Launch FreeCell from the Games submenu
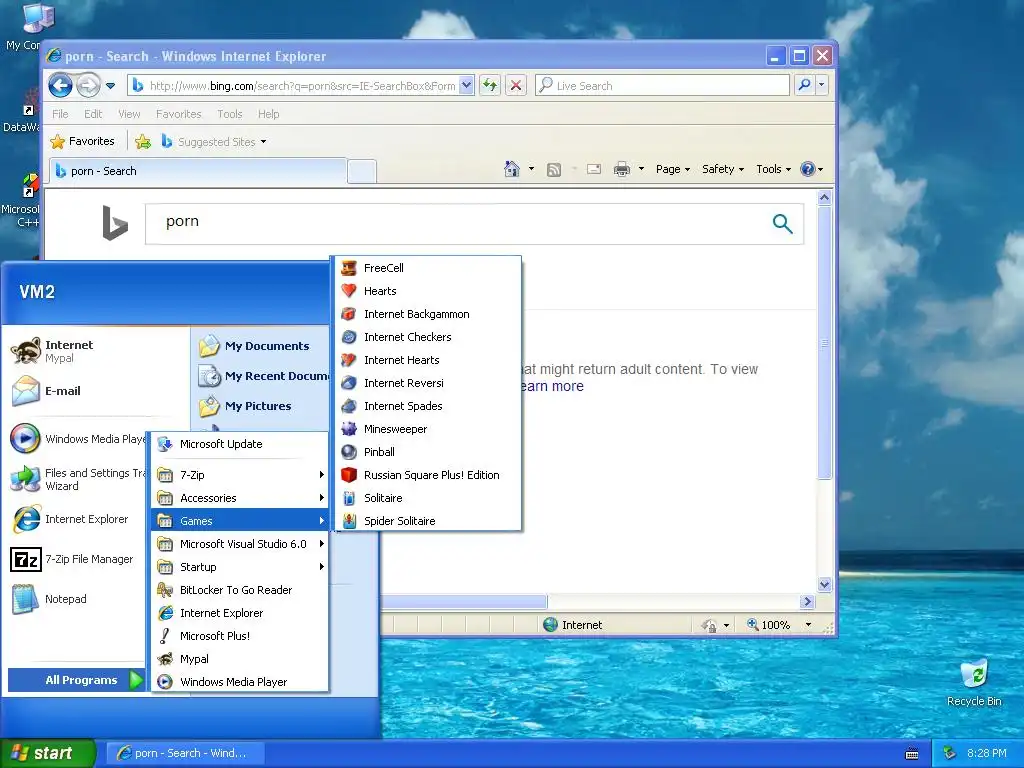Viewport: 1024px width, 768px height. click(428, 268)
